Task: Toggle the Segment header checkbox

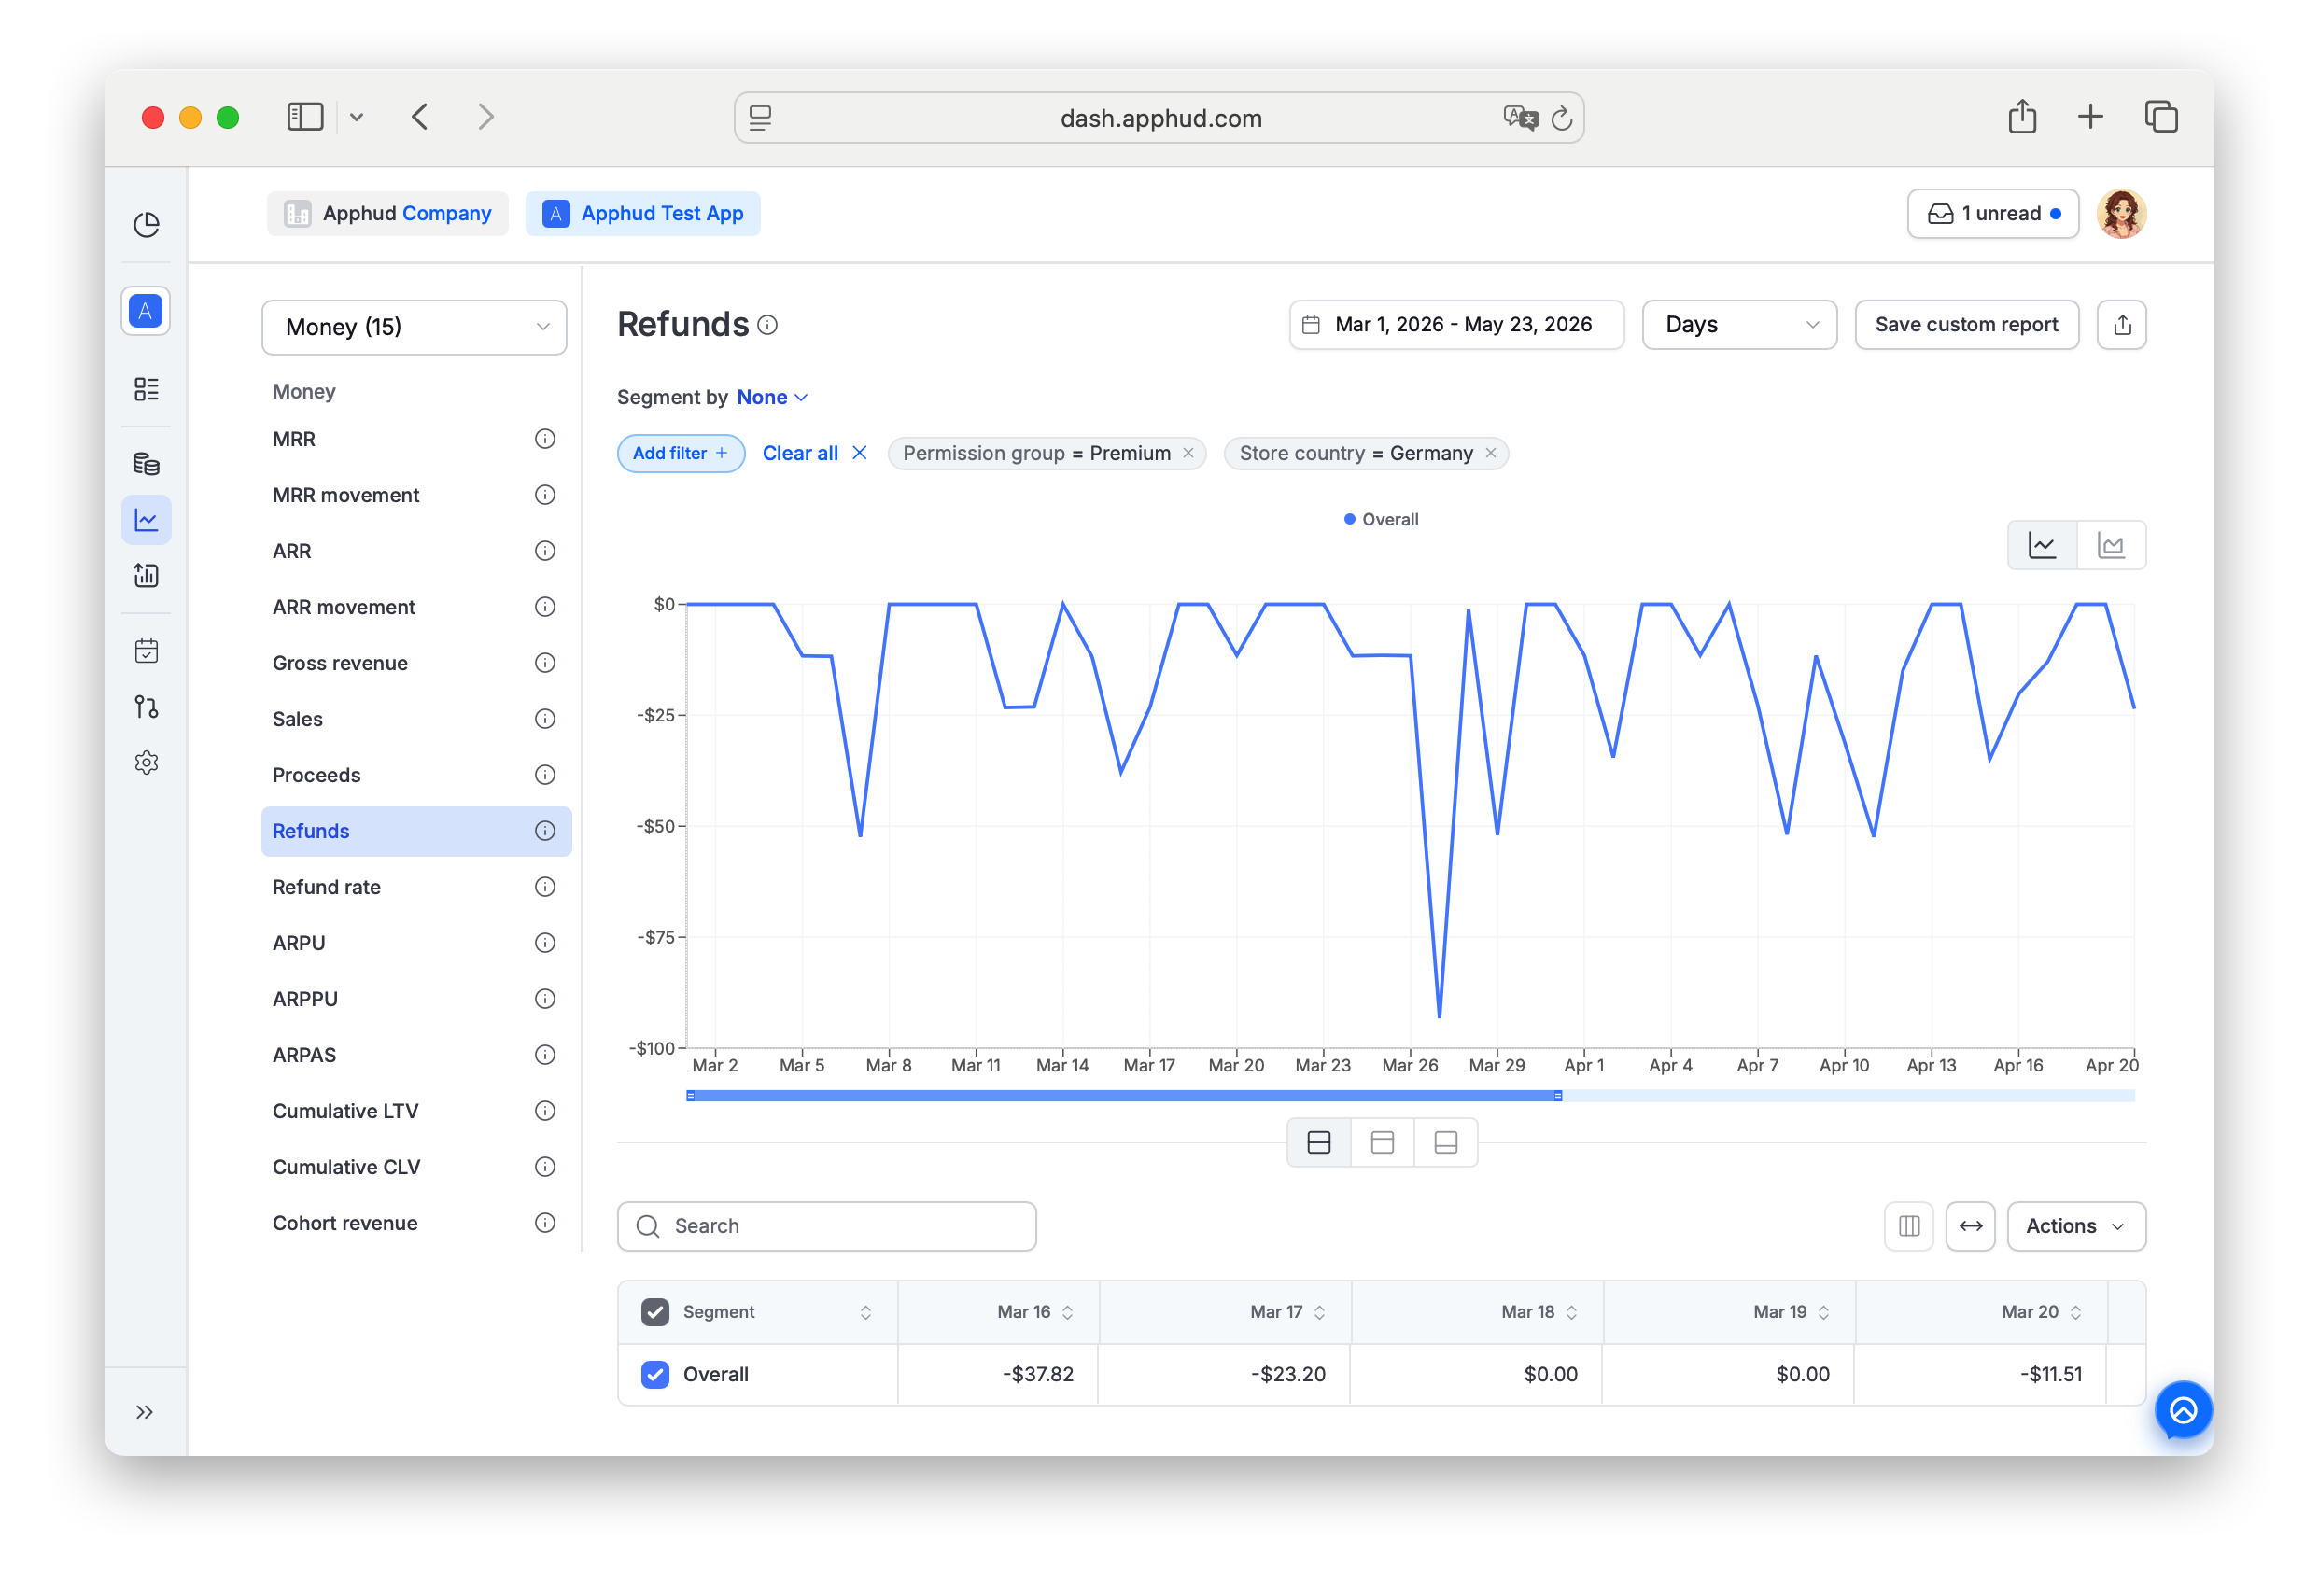Action: coord(655,1312)
